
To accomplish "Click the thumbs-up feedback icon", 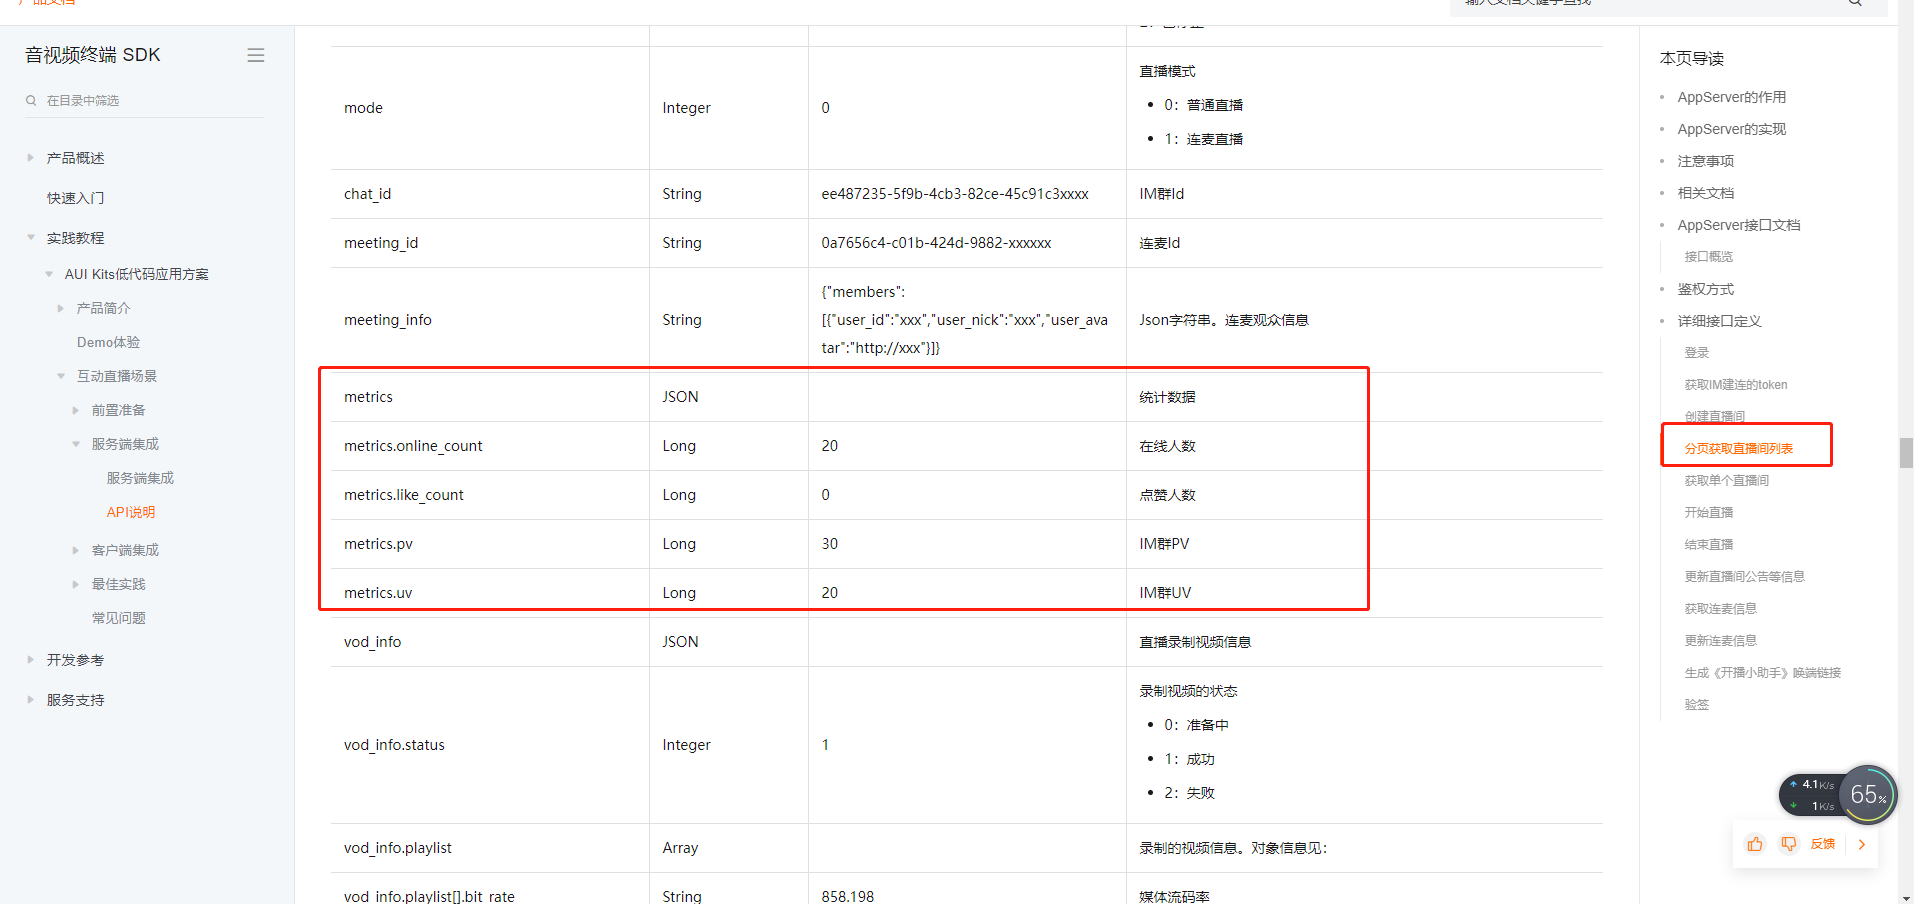I will [x=1755, y=844].
